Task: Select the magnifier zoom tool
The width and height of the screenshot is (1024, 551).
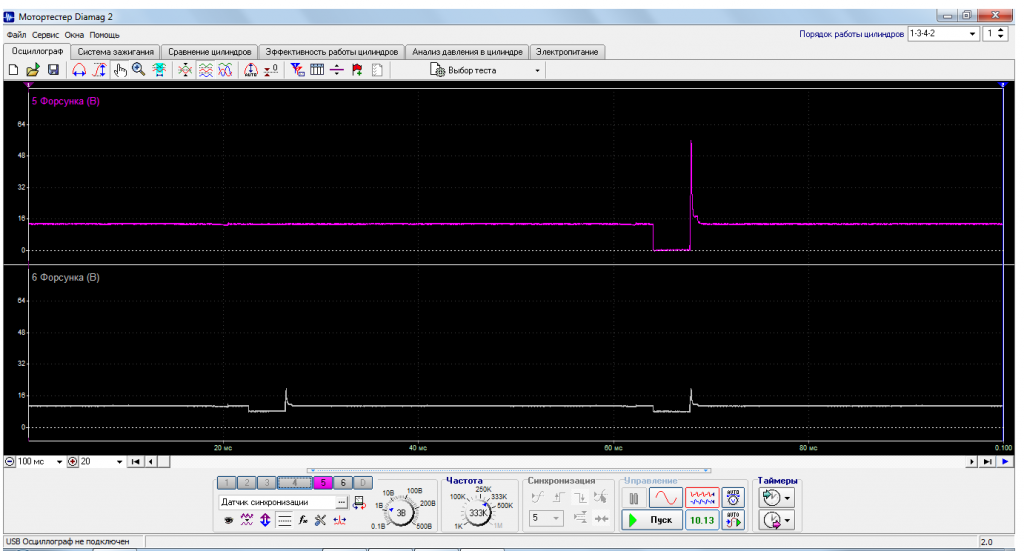Action: [x=138, y=70]
